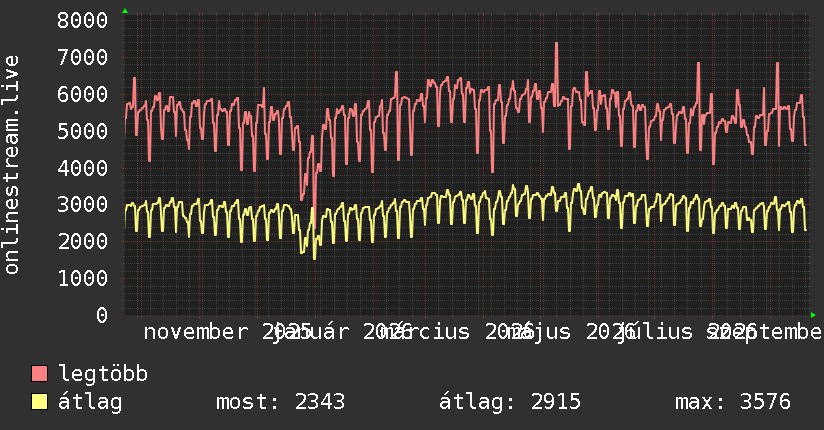Click the green arrow atop the vertical axis
Image resolution: width=824 pixels, height=430 pixels.
tap(125, 11)
